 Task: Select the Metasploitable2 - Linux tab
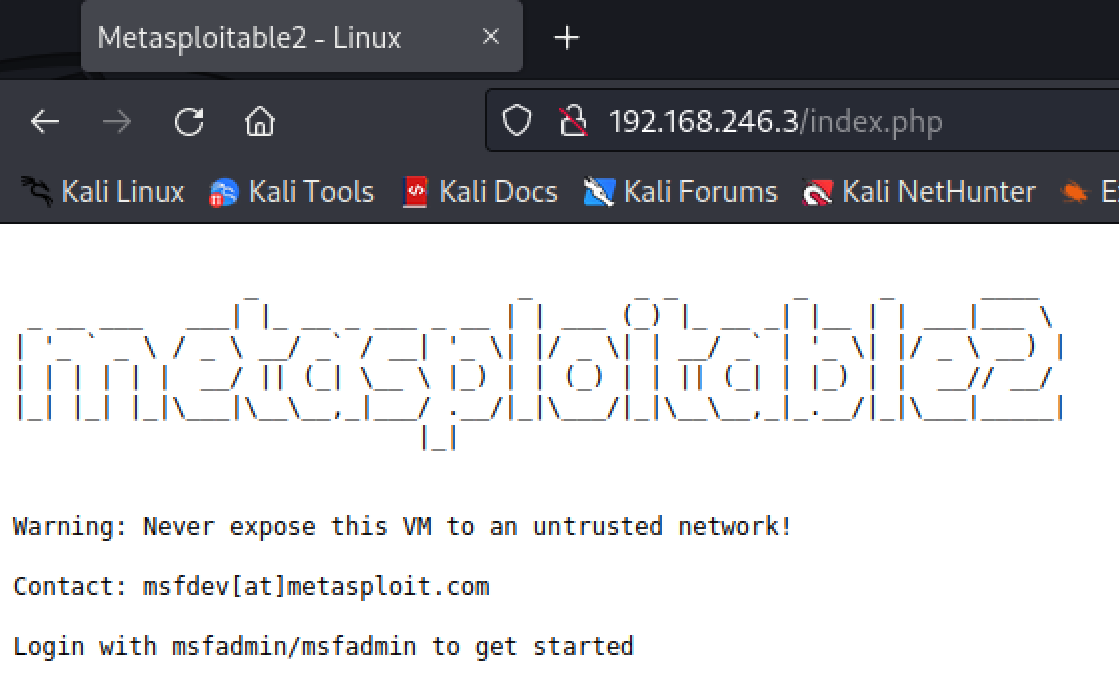point(250,38)
